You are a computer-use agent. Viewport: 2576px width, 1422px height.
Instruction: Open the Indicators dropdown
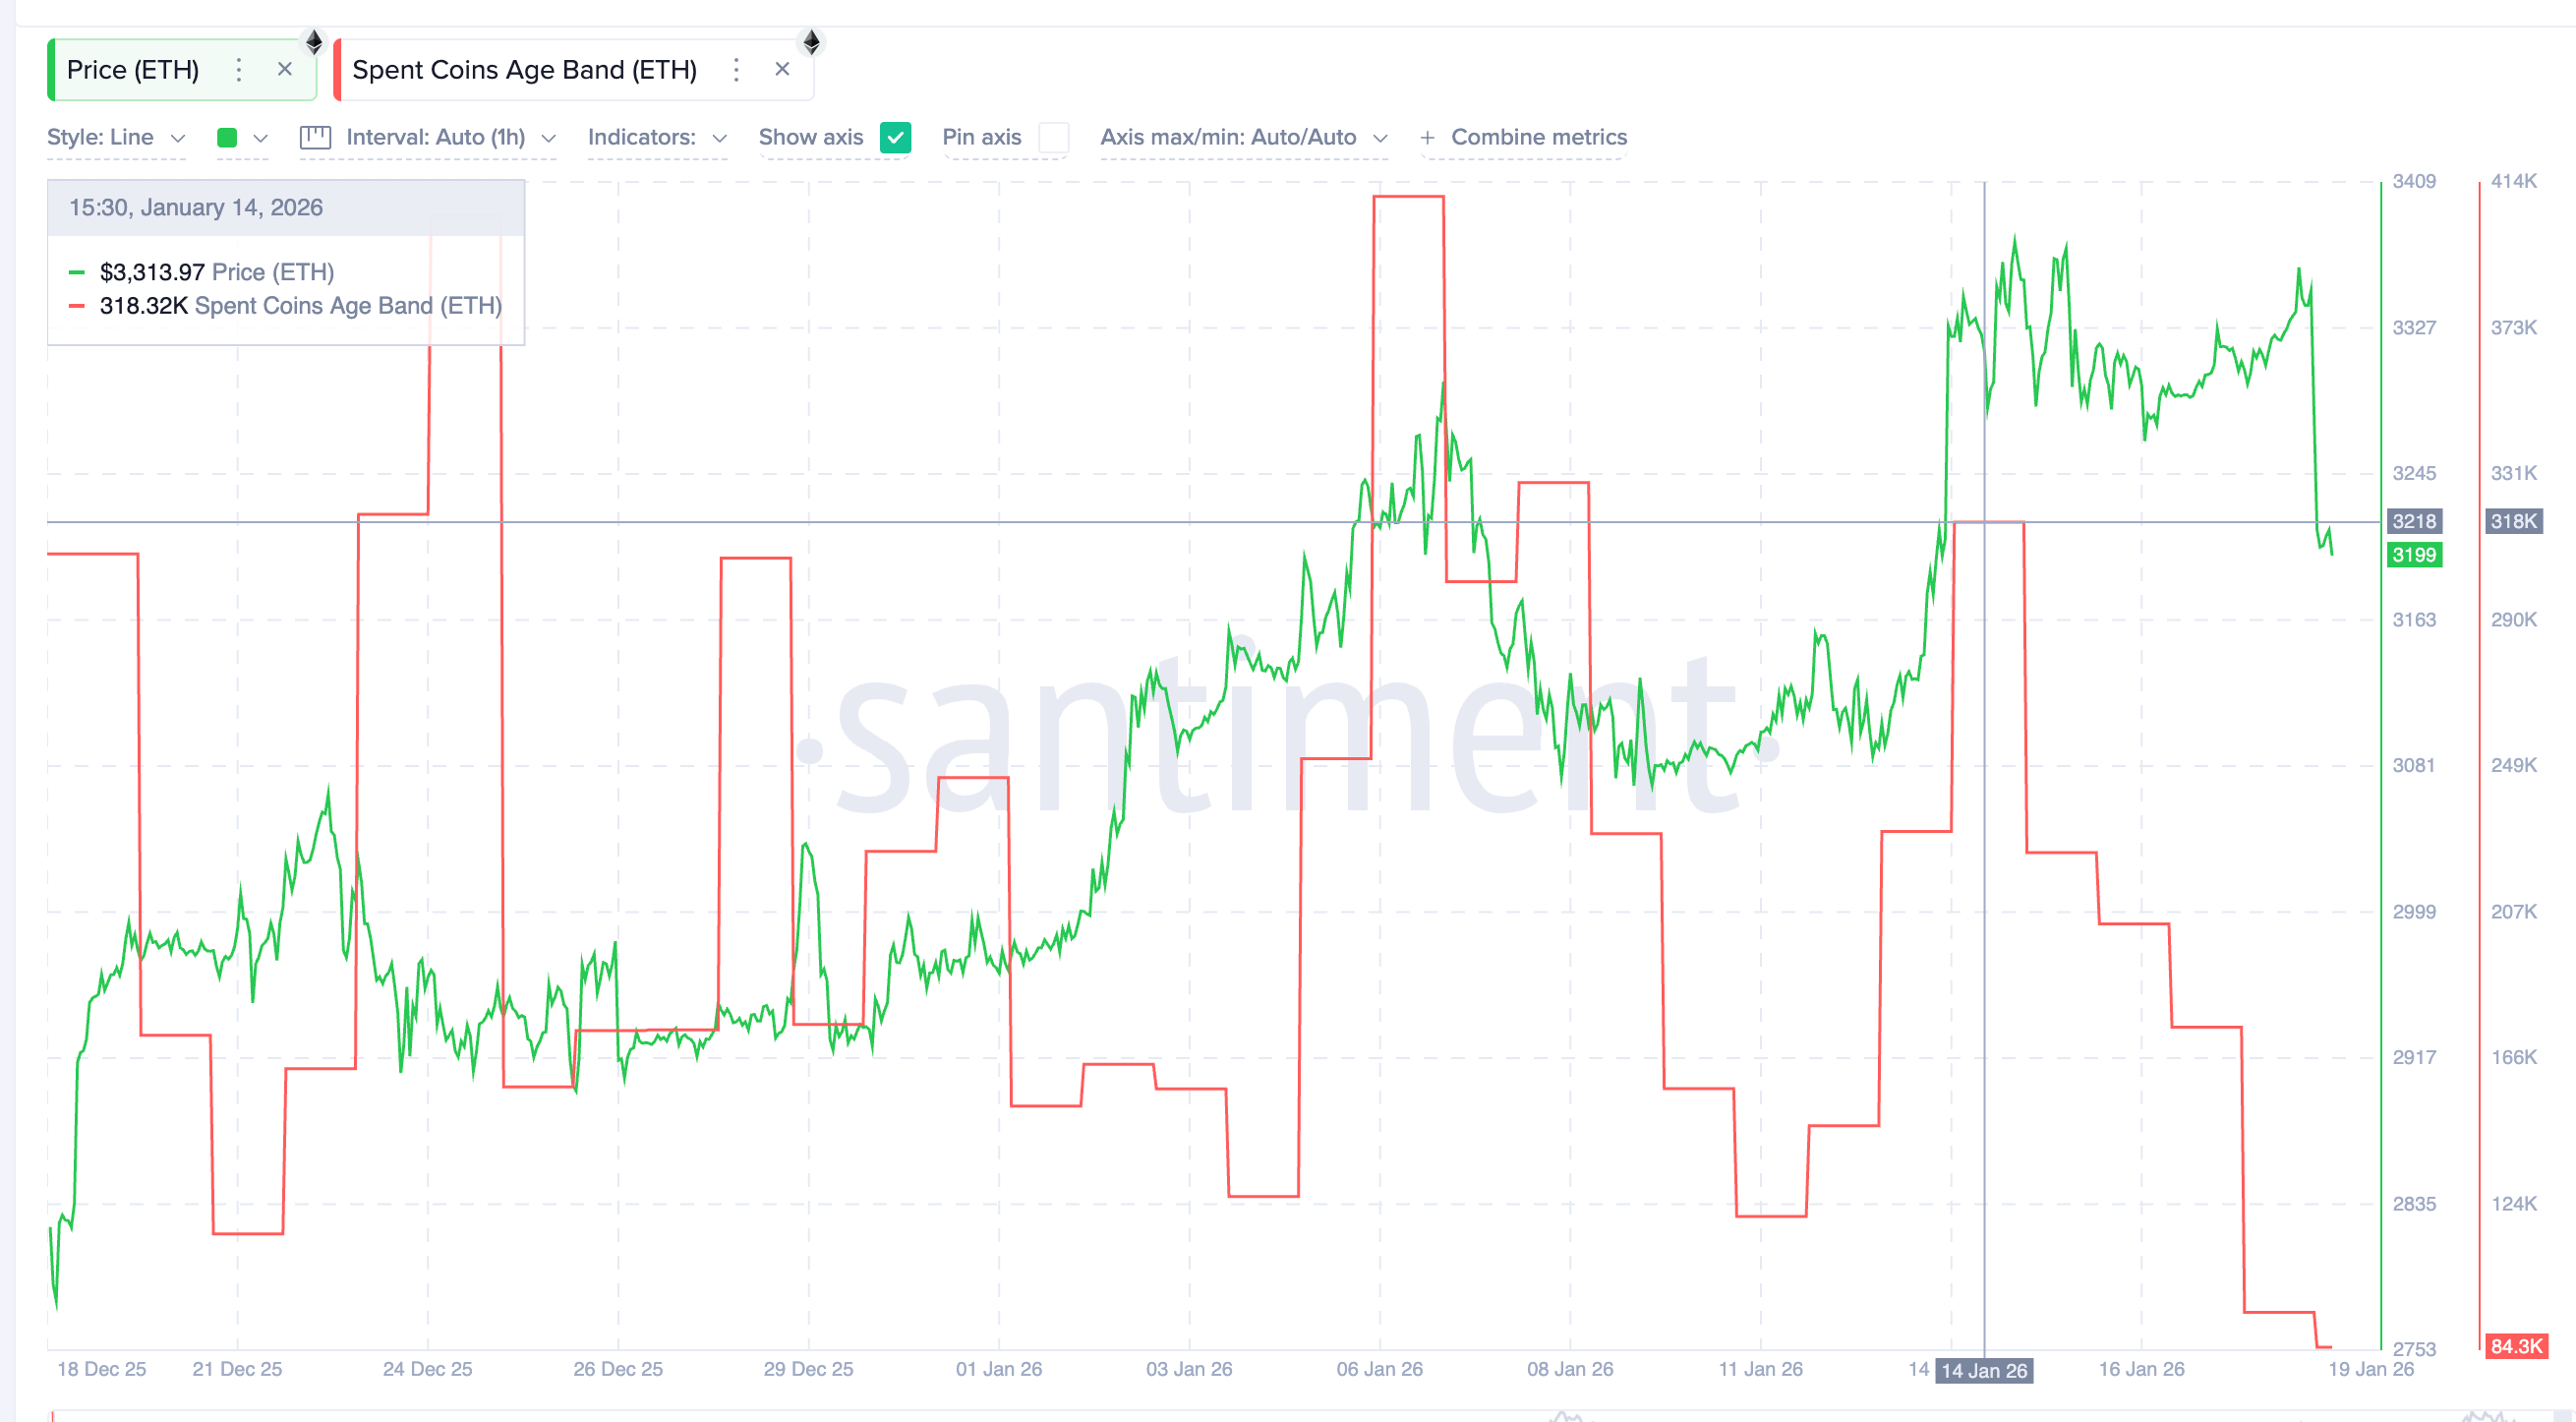655,137
